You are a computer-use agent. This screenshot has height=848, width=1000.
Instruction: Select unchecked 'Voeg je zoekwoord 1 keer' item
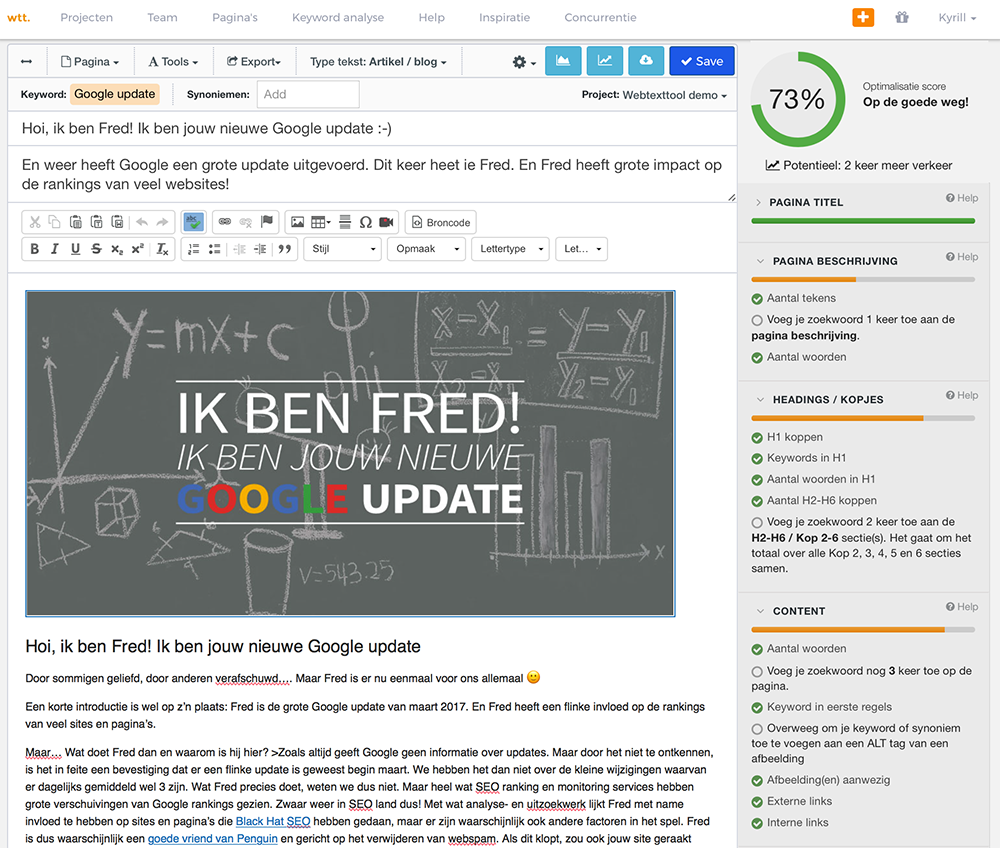tap(758, 320)
